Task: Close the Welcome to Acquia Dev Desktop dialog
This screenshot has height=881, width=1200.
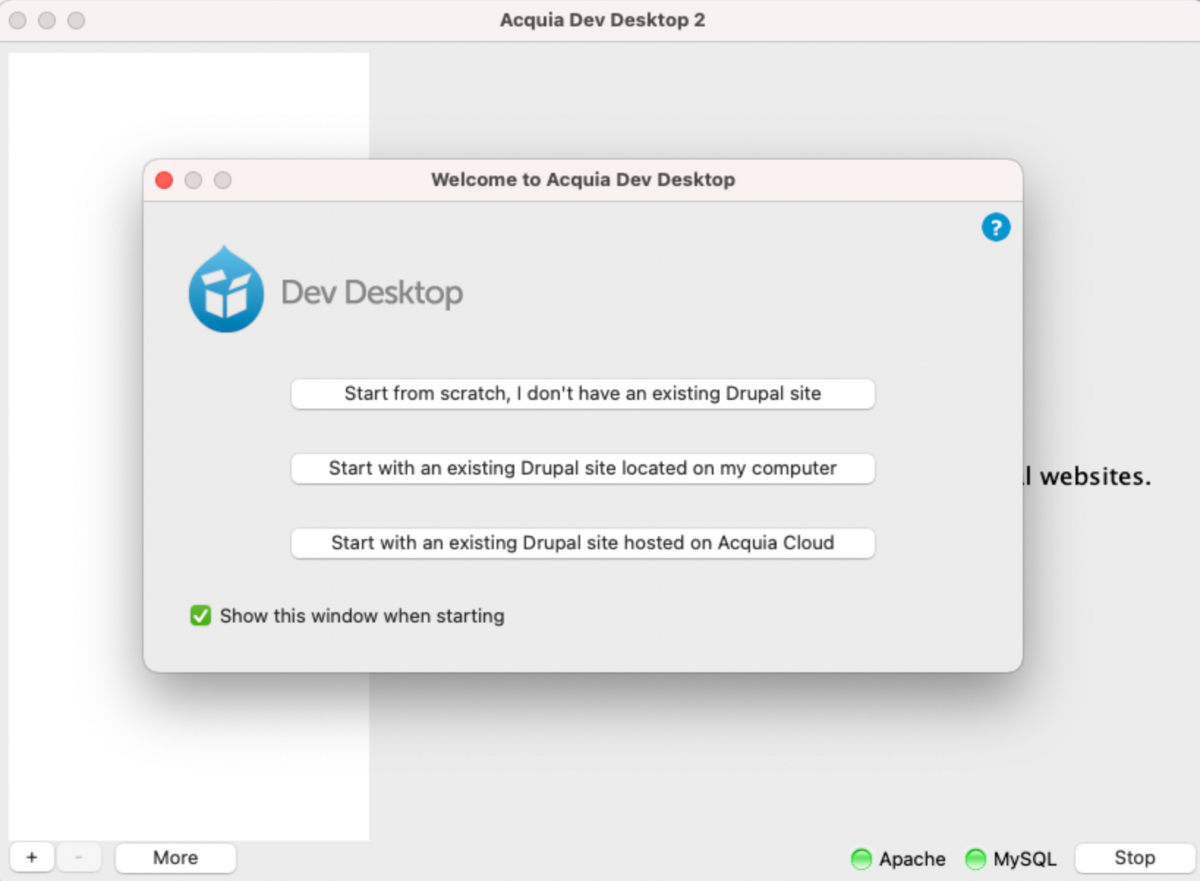Action: pyautogui.click(x=164, y=180)
